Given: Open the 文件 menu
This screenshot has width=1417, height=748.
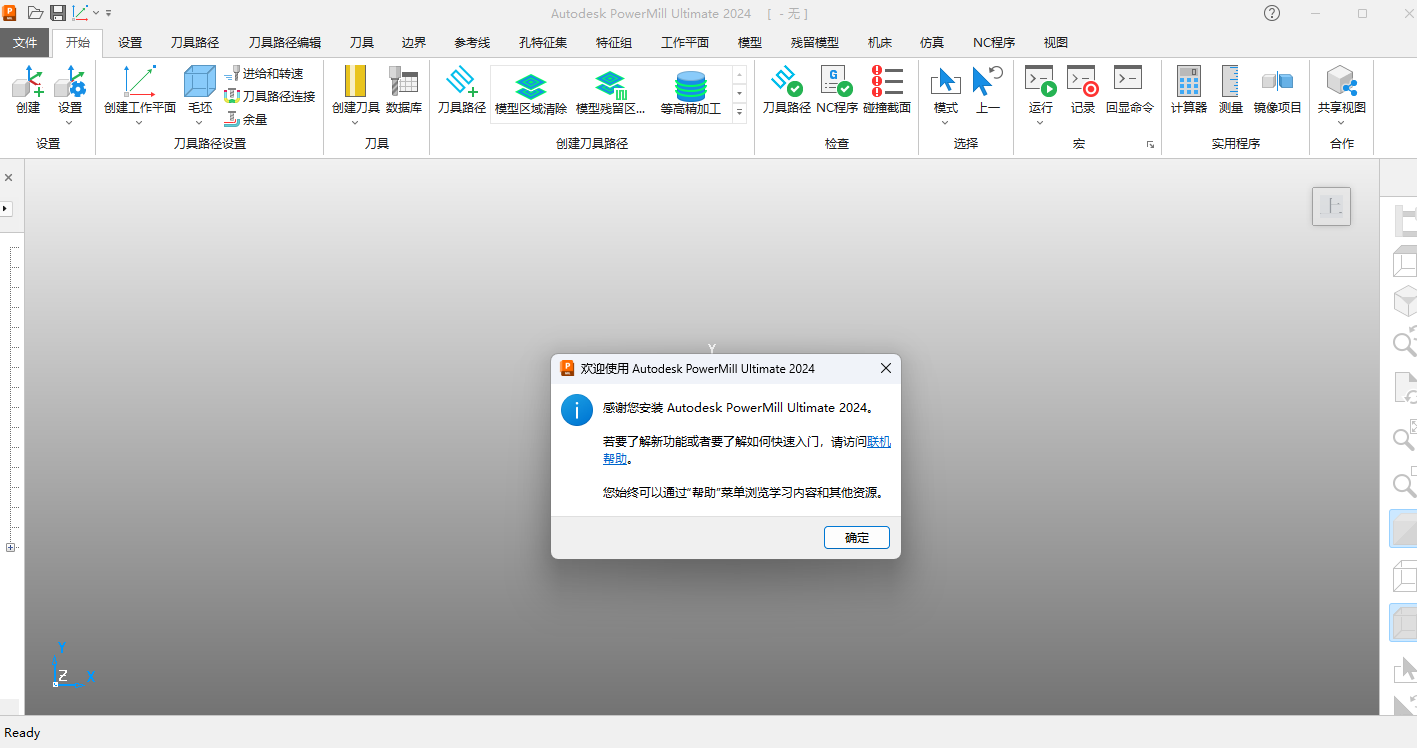Looking at the screenshot, I should coord(25,42).
